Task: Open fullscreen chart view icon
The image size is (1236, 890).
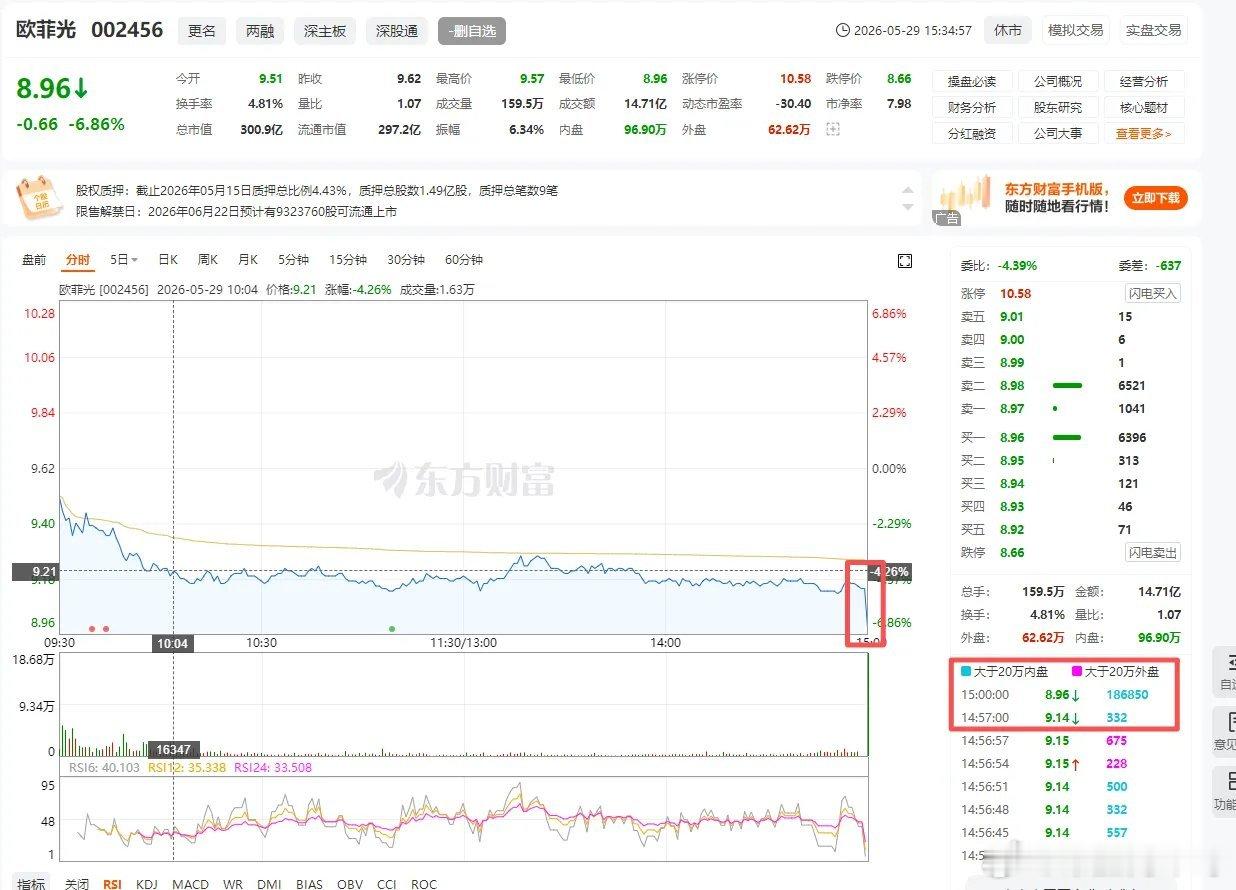Action: [905, 261]
